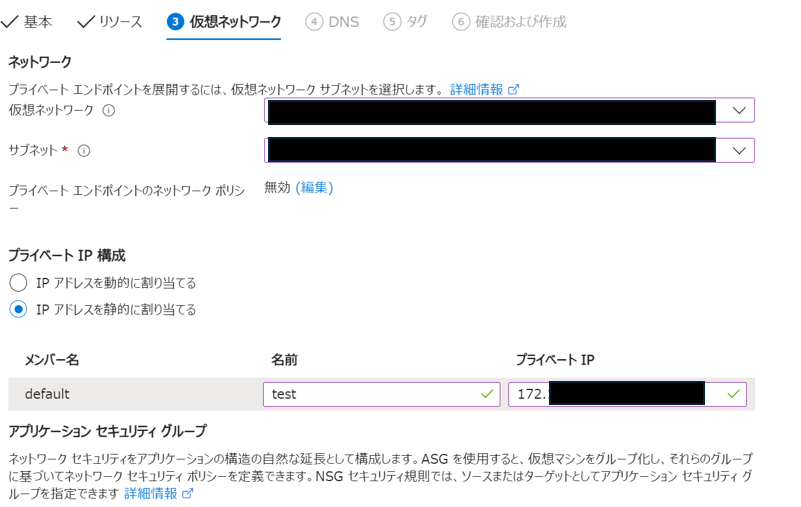This screenshot has height=507, width=801.
Task: Click the 名前 field containing test
Action: pos(382,394)
